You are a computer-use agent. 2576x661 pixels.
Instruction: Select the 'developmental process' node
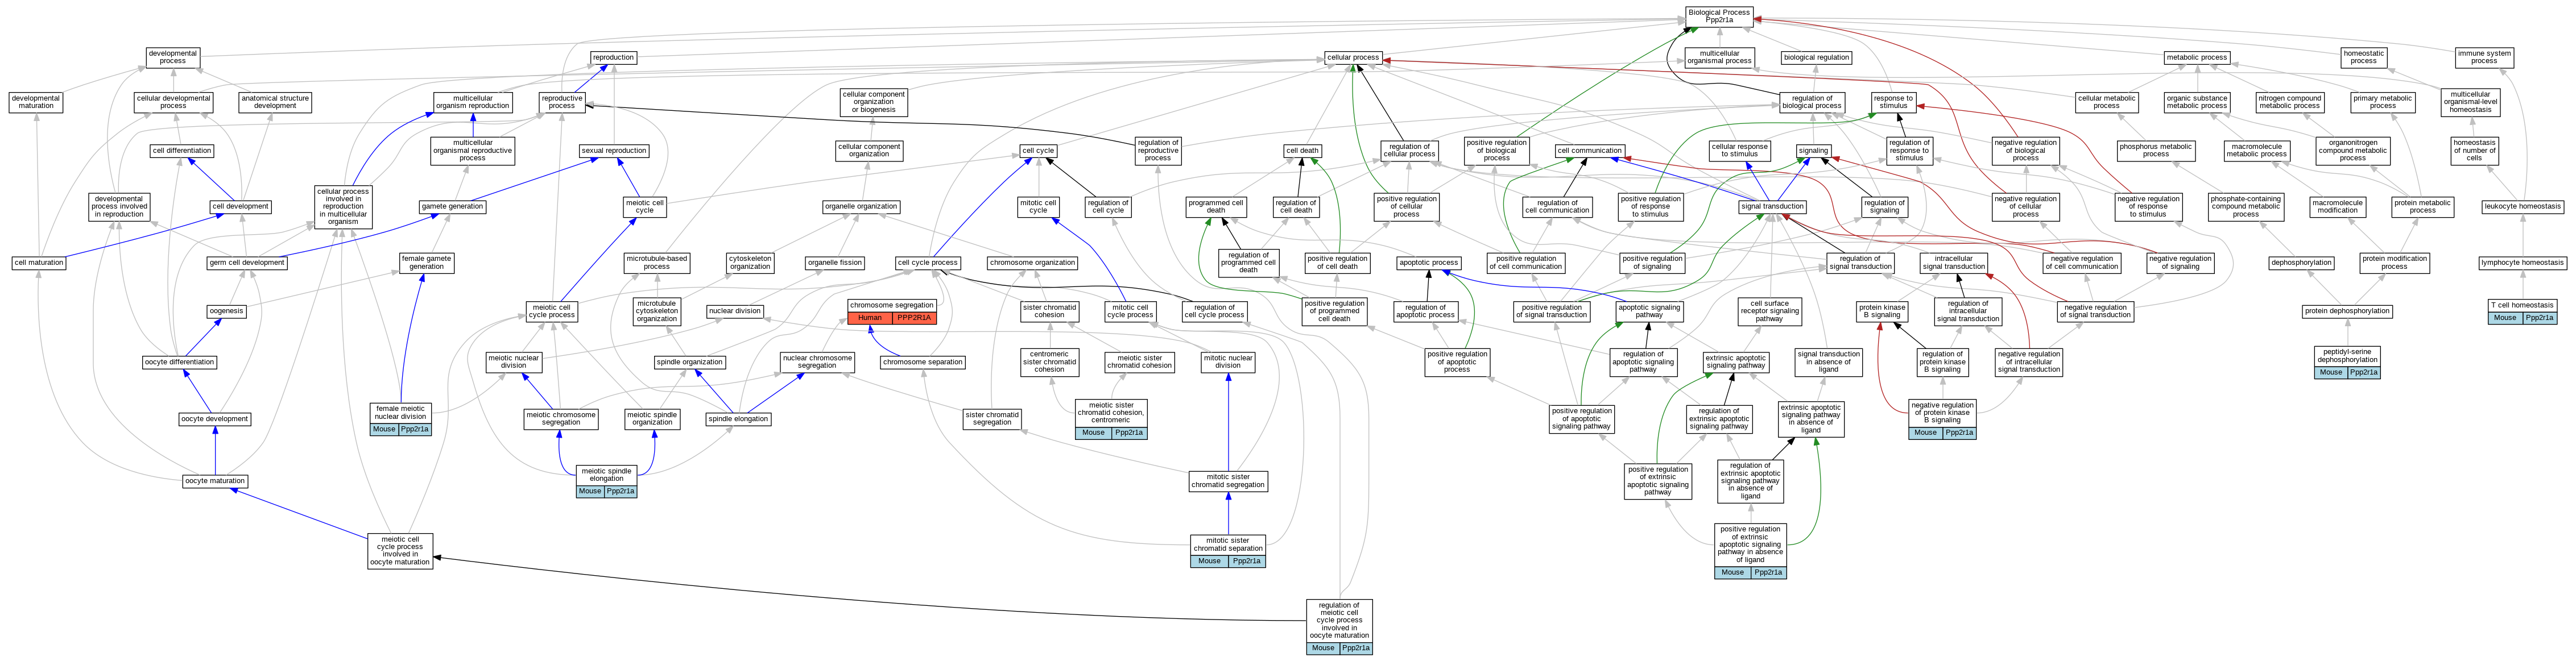(x=173, y=57)
